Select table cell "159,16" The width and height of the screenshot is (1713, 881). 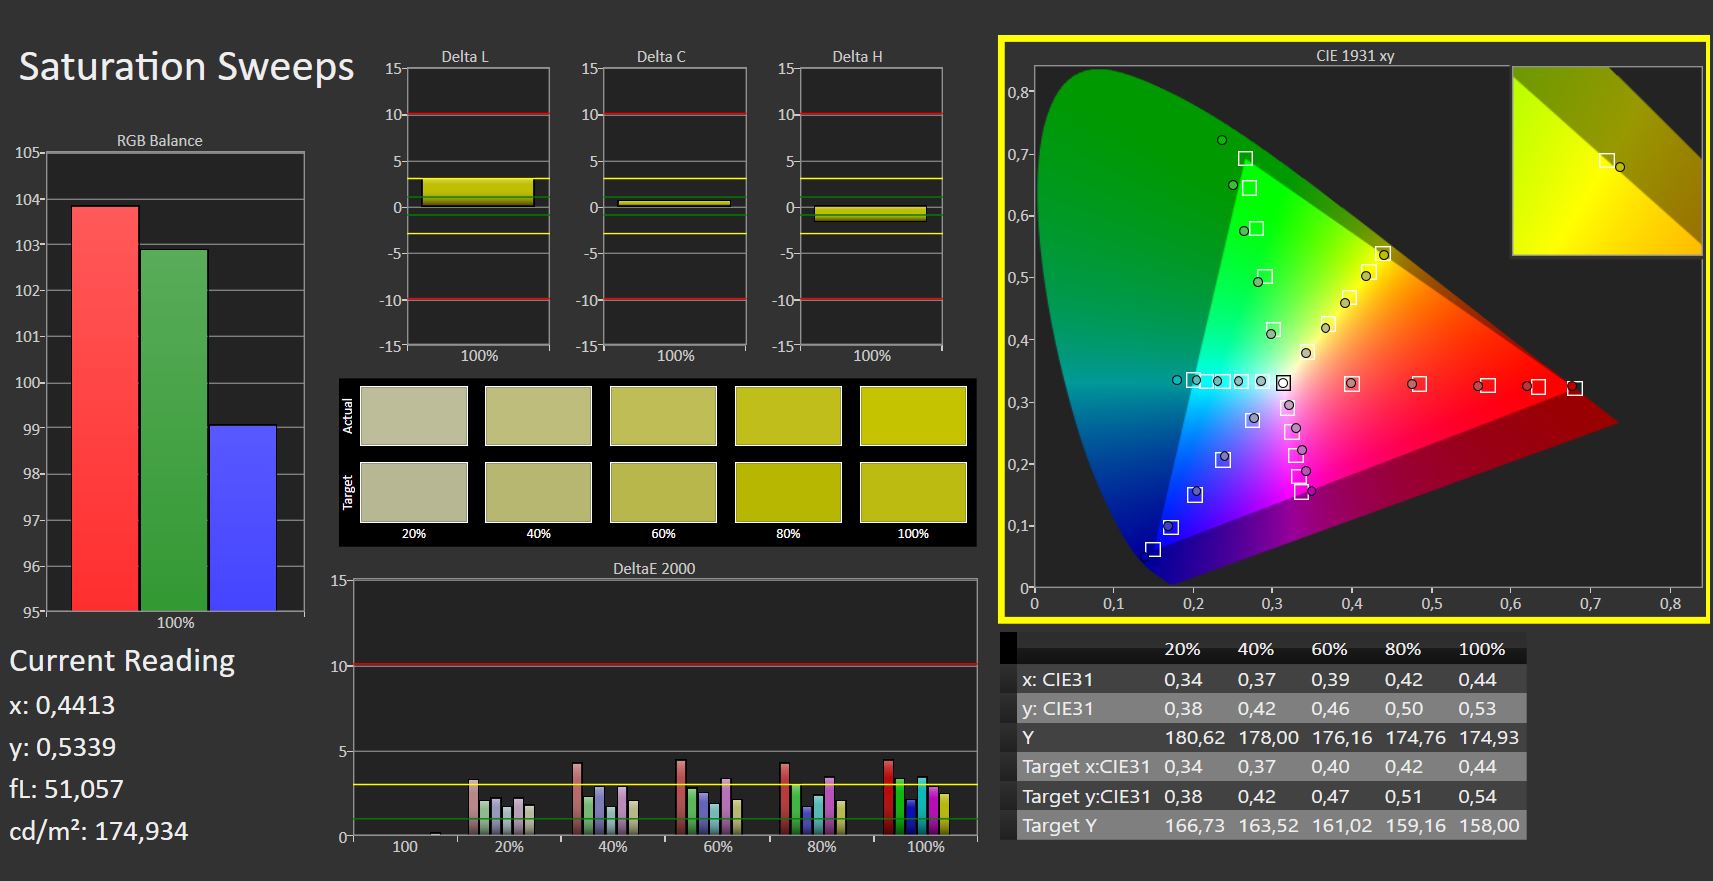point(1415,826)
